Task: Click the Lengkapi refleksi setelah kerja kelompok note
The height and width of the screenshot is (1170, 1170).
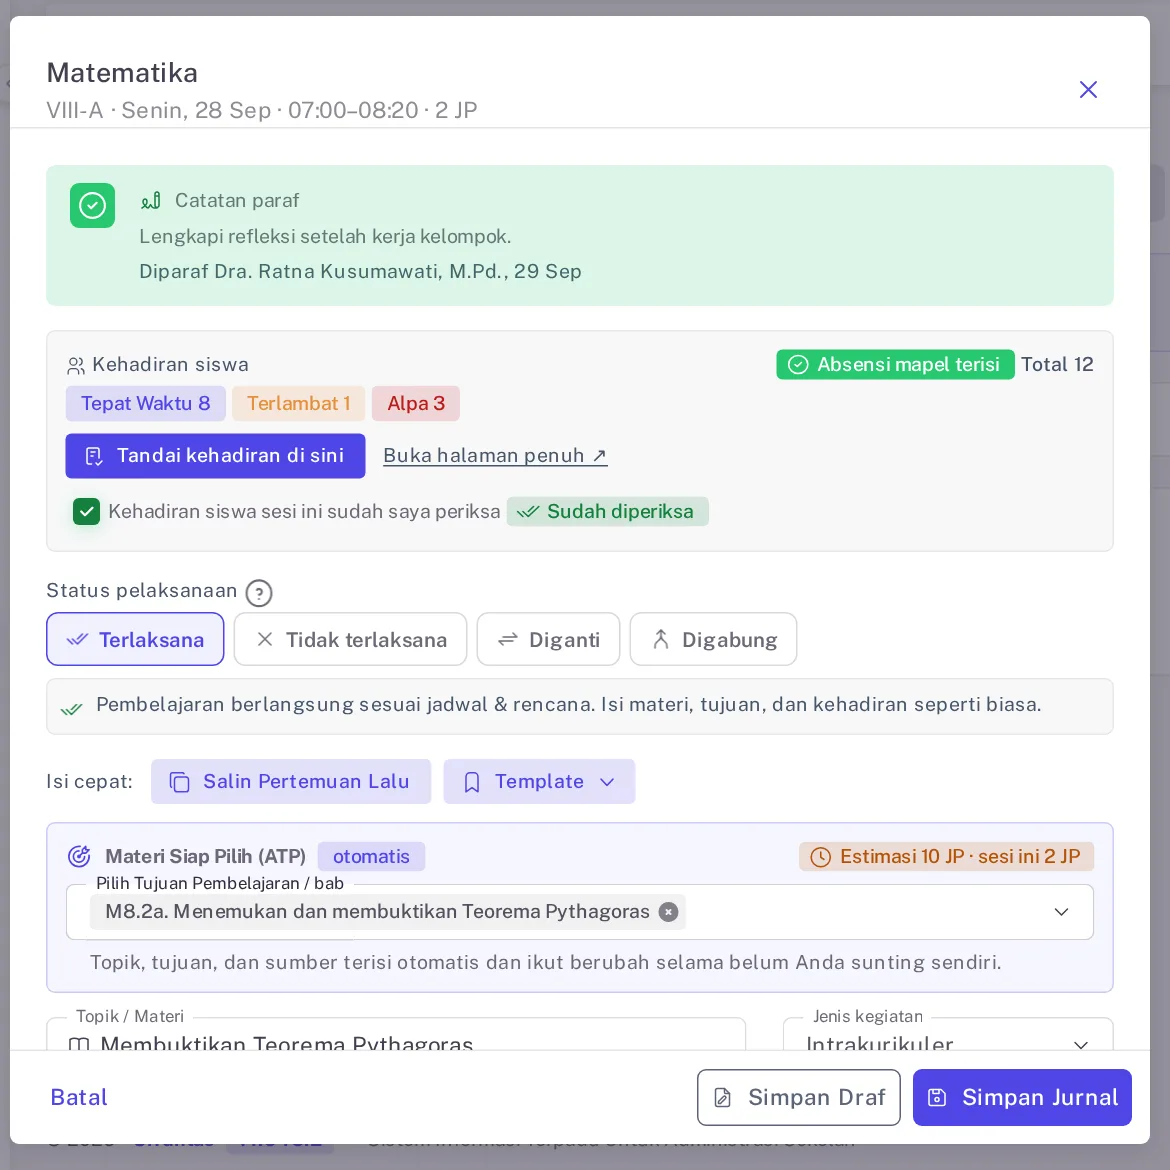Action: [325, 237]
